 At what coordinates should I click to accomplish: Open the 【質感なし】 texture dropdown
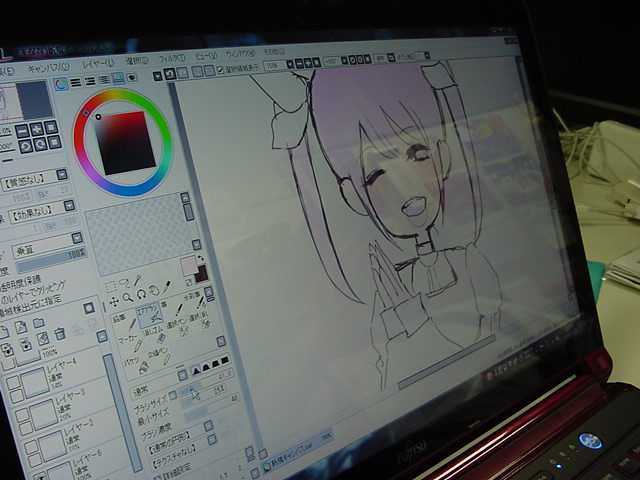61,174
